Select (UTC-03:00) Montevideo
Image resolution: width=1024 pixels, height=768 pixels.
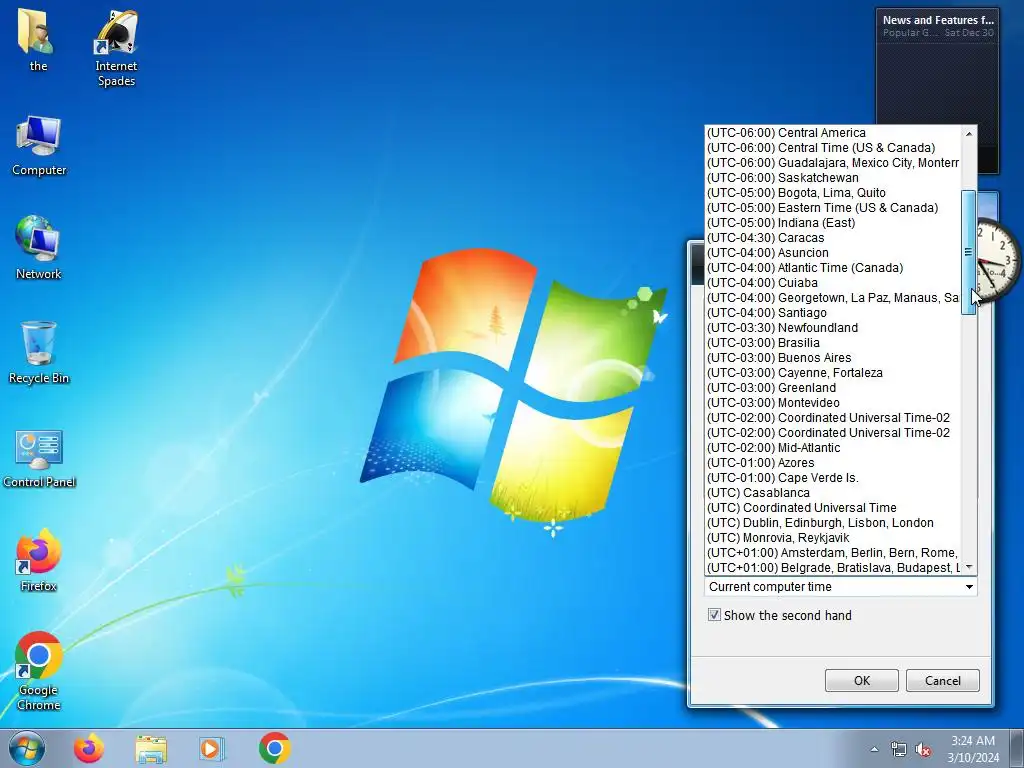pyautogui.click(x=833, y=403)
